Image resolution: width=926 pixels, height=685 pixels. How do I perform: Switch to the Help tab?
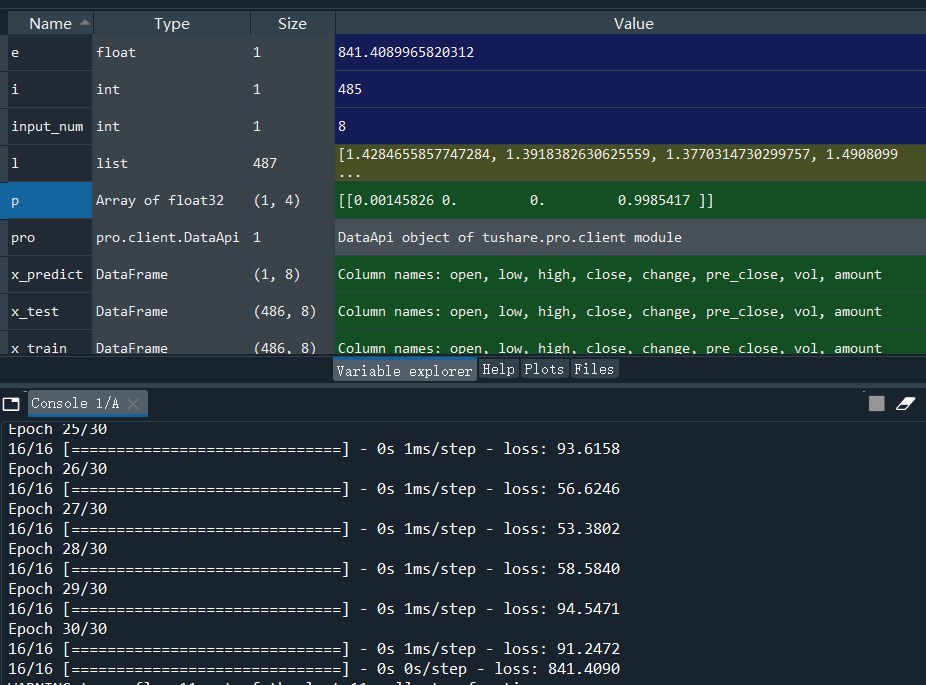click(498, 369)
